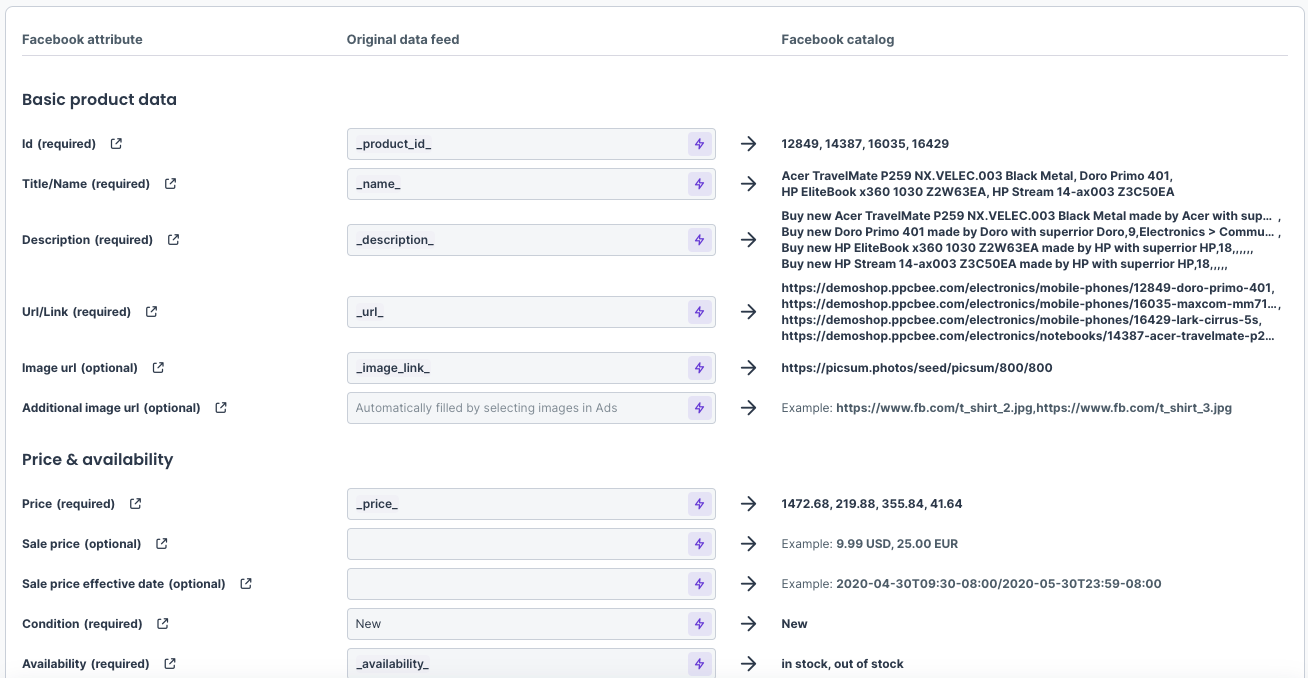The height and width of the screenshot is (678, 1308).
Task: Click the empty Sale price input field
Action: pos(515,544)
